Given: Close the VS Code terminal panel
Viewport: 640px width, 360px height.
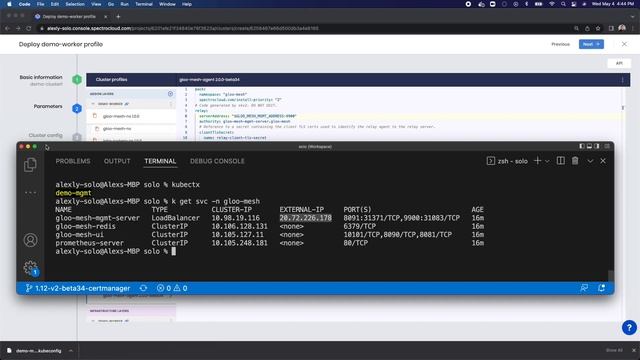Looking at the screenshot, I should click(603, 161).
